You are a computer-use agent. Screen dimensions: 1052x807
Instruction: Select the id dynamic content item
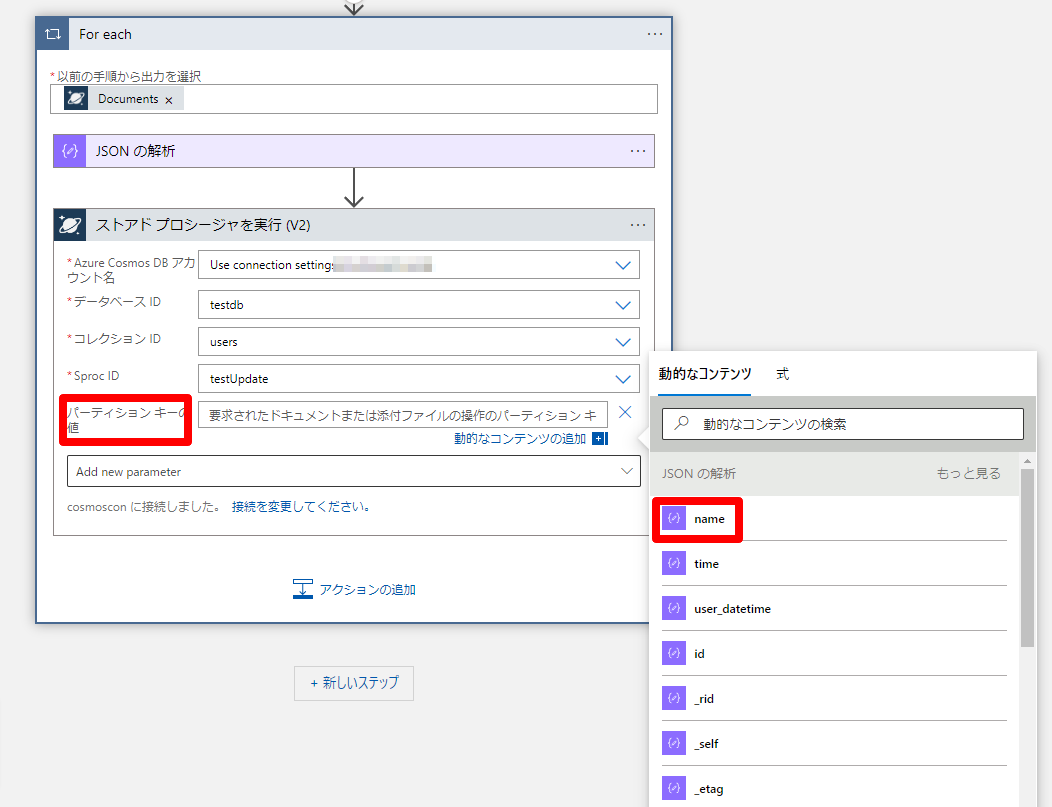[834, 653]
